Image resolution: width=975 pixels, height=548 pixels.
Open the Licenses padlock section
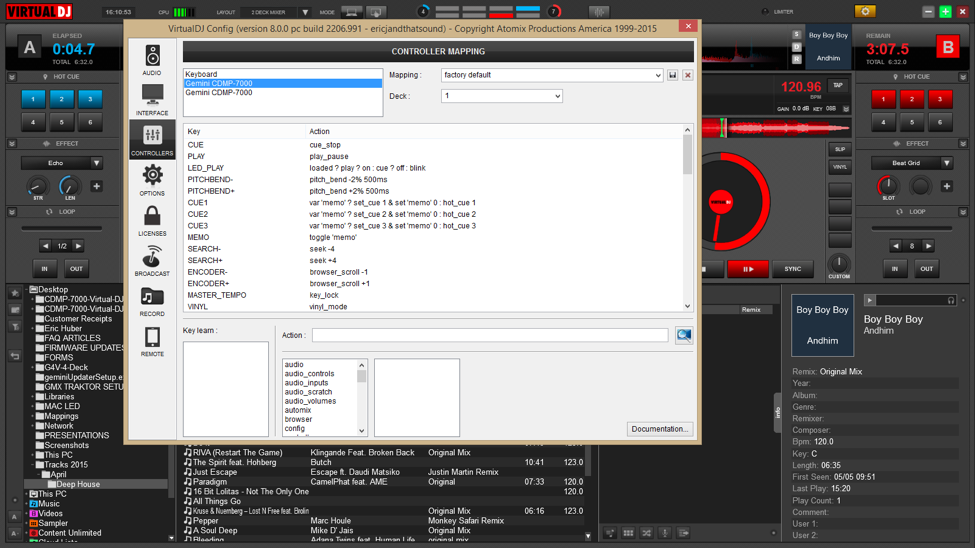tap(152, 220)
